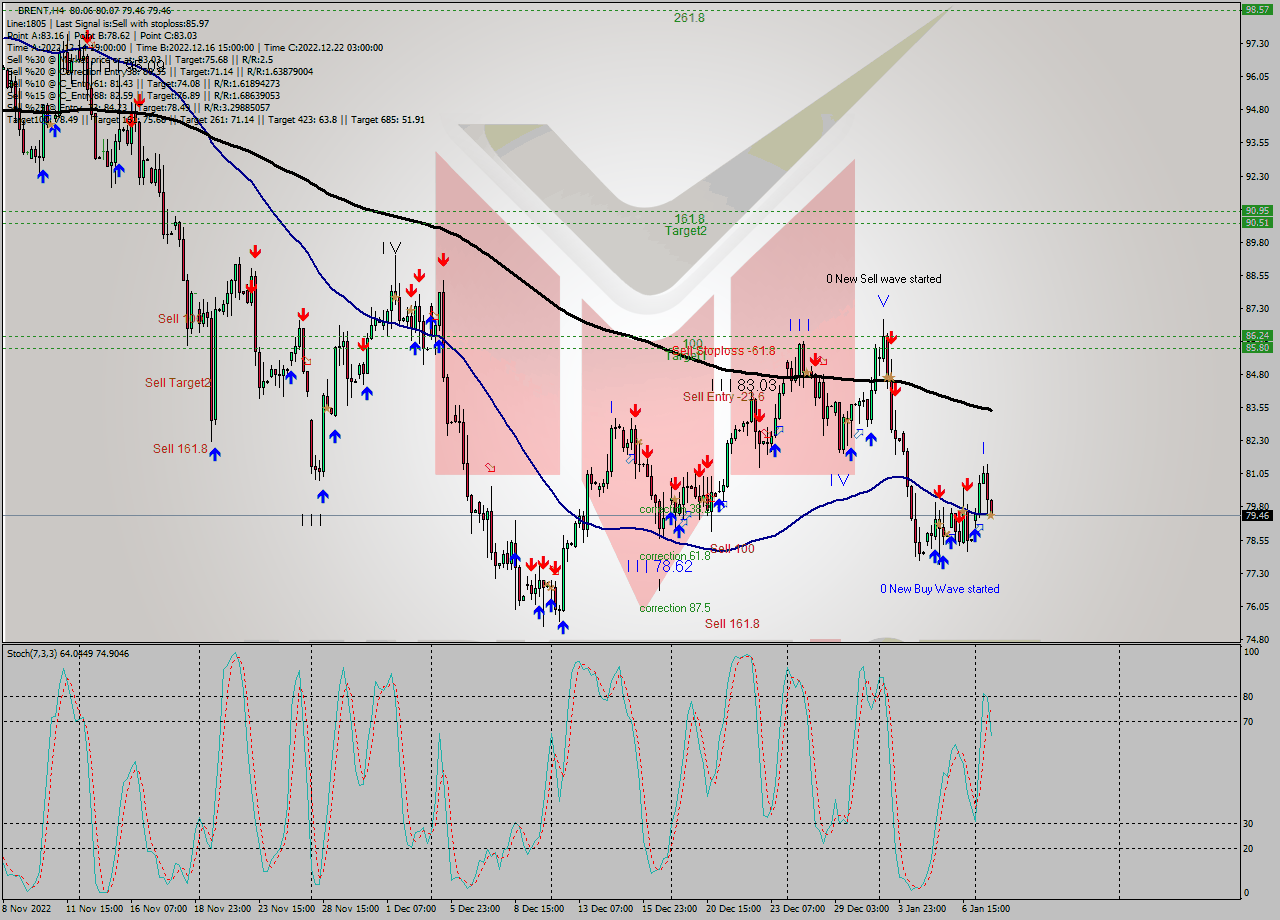Viewport: 1280px width, 920px height.
Task: Click the "15 Dec 23:00" time axis label
Action: [x=671, y=909]
